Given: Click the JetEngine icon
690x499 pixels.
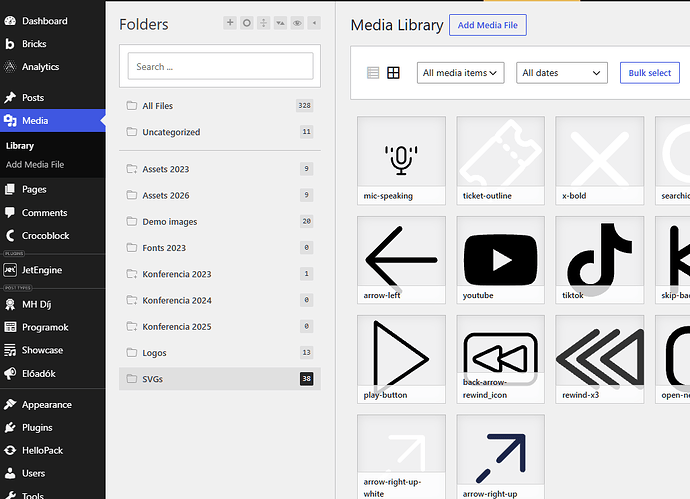Looking at the screenshot, I should [10, 270].
